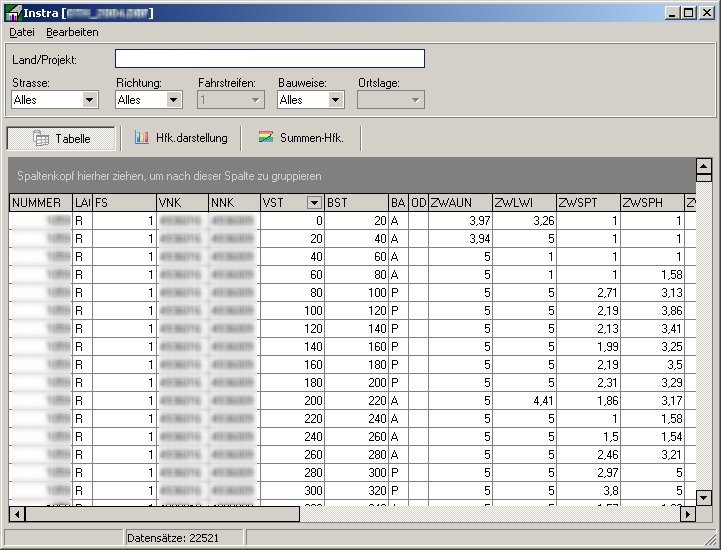Open VST column filter dropdown arrow

[314, 203]
